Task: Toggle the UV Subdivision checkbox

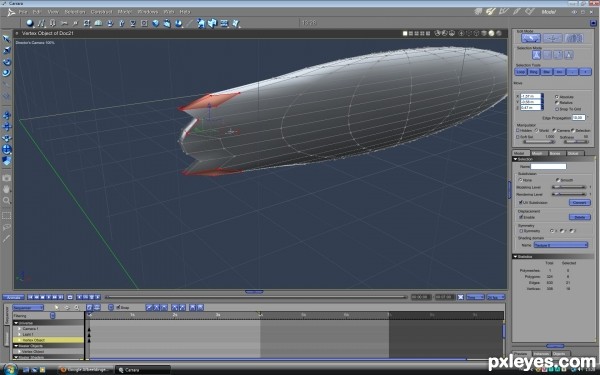Action: (x=520, y=202)
